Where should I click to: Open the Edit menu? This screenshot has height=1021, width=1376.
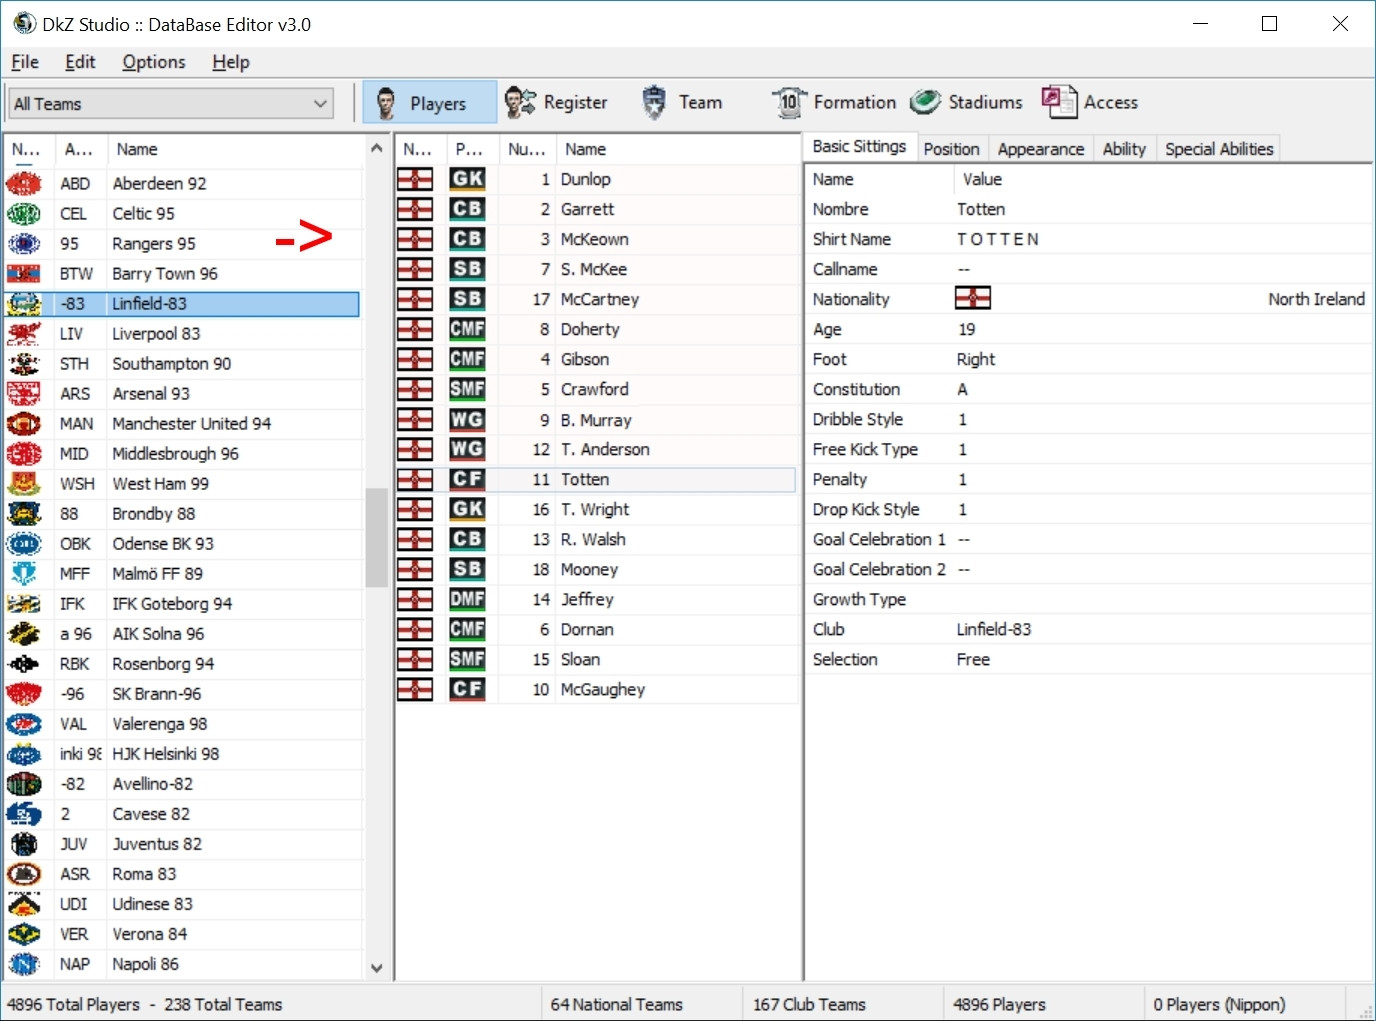pos(80,62)
